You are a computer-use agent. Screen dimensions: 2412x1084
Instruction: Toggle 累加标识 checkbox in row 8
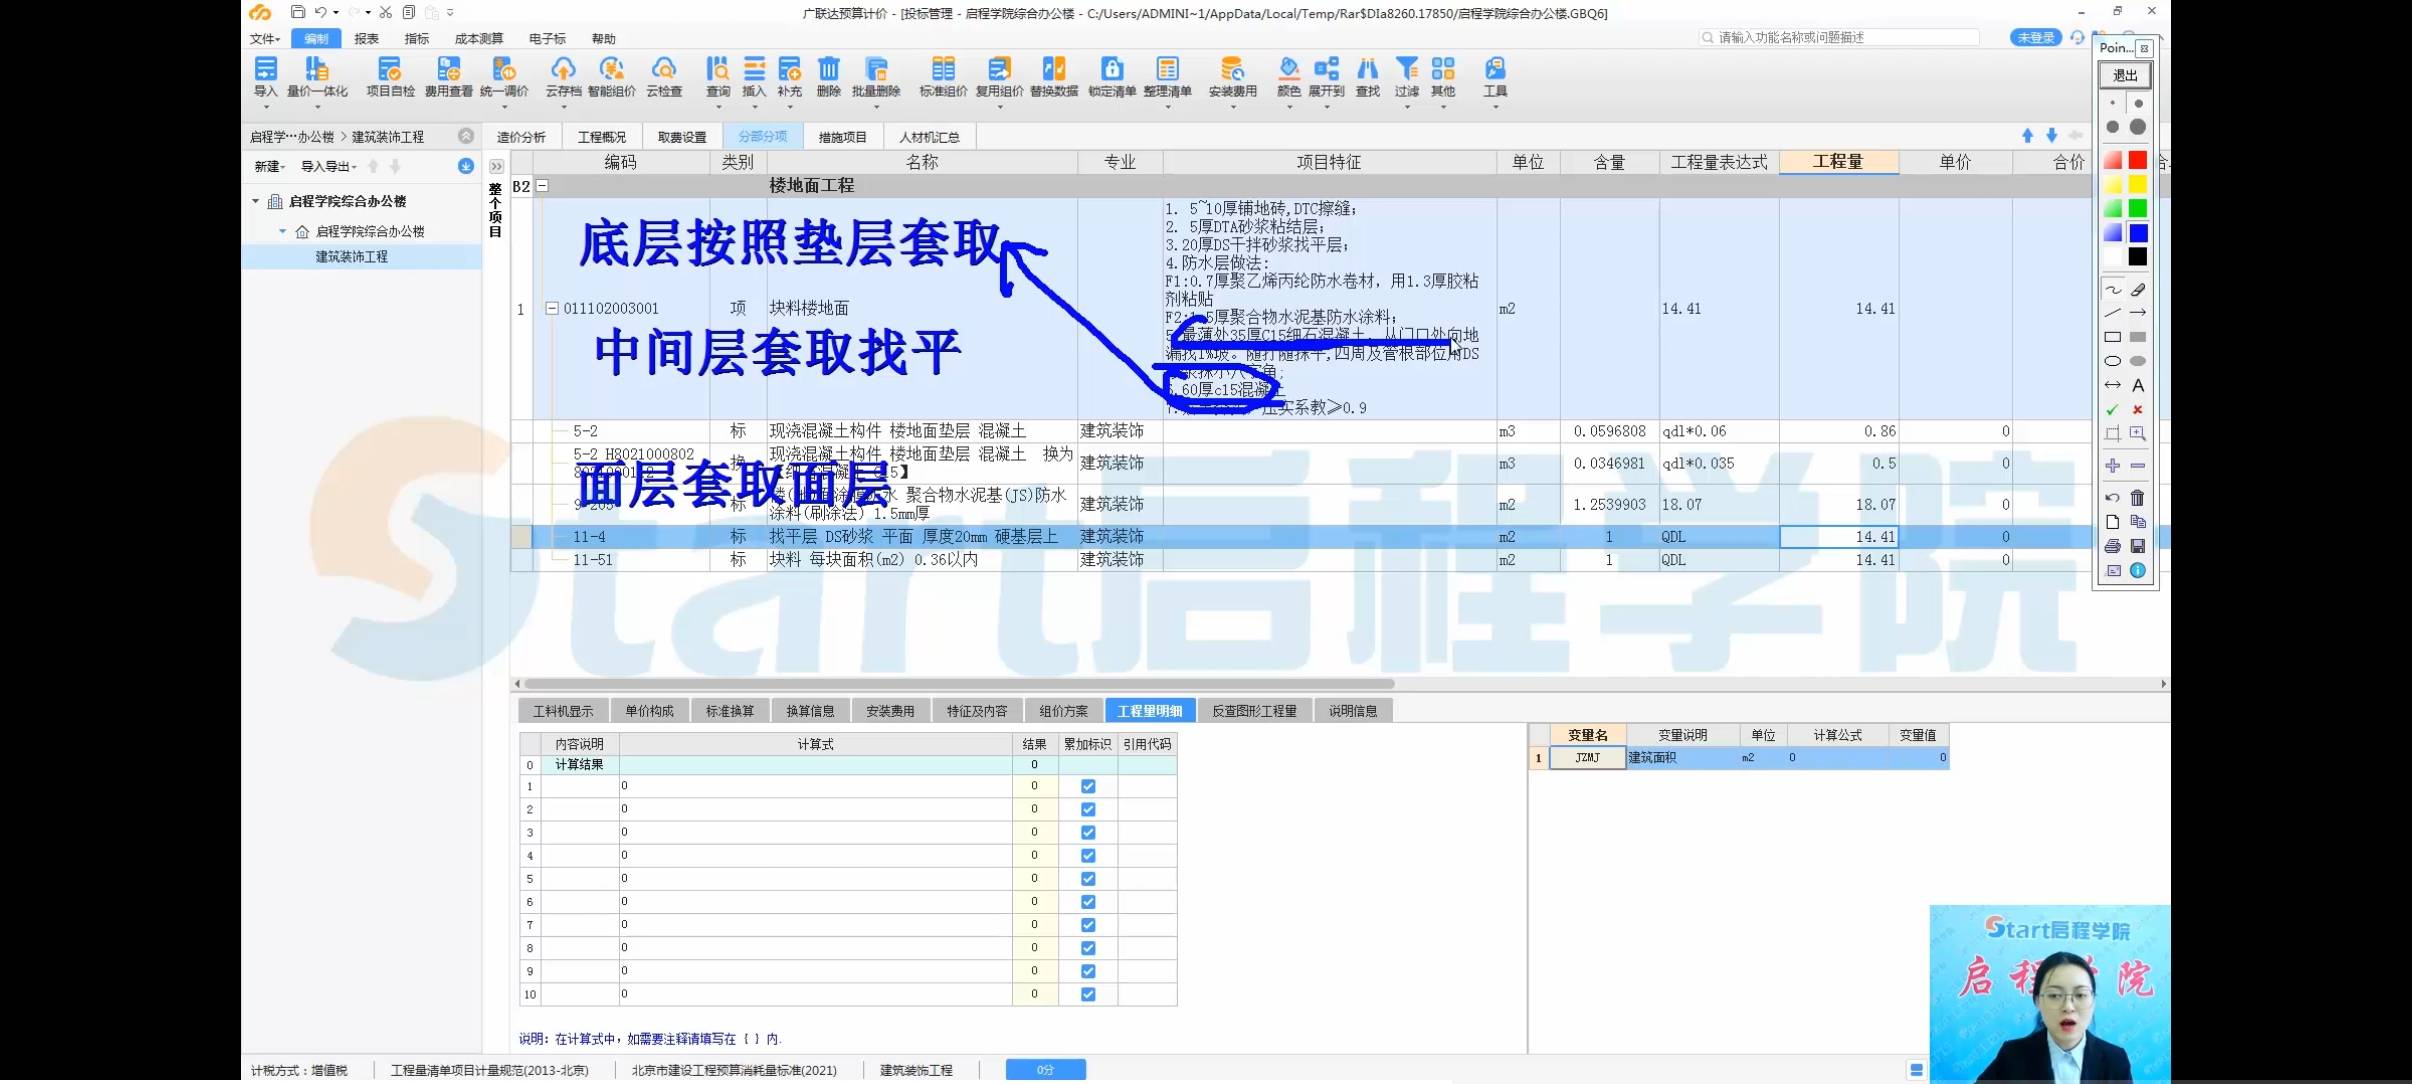click(x=1088, y=948)
